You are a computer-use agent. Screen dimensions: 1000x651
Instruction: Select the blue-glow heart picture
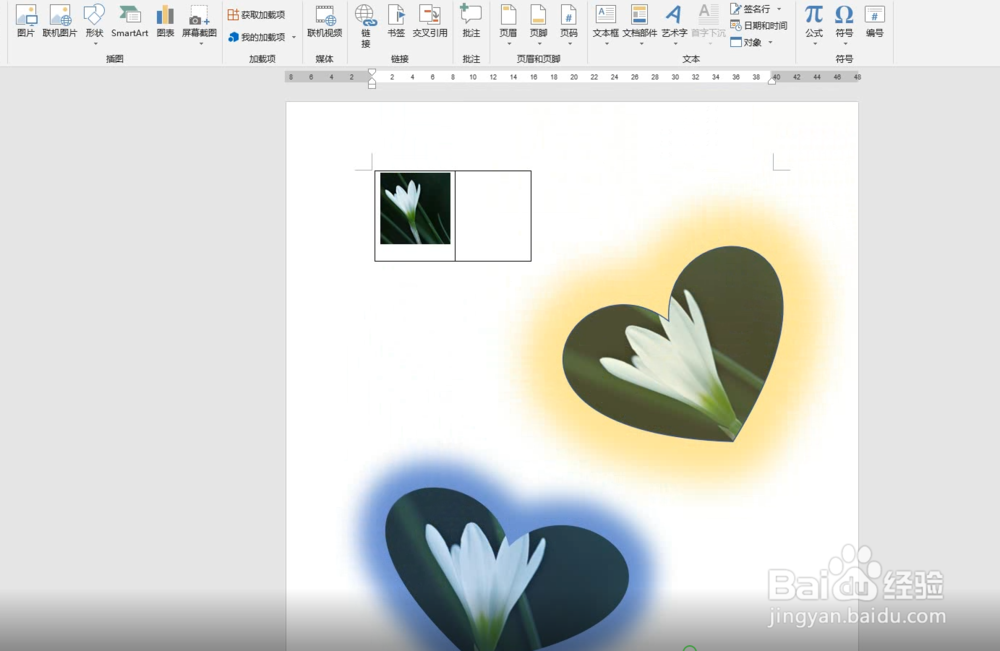[x=507, y=567]
